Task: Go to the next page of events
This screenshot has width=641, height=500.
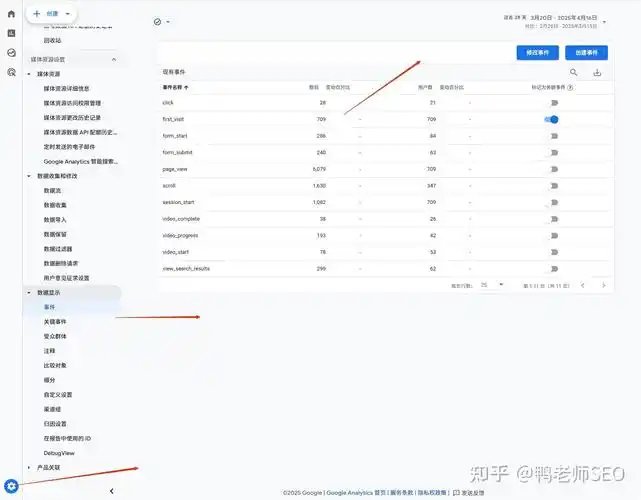Action: pyautogui.click(x=603, y=285)
